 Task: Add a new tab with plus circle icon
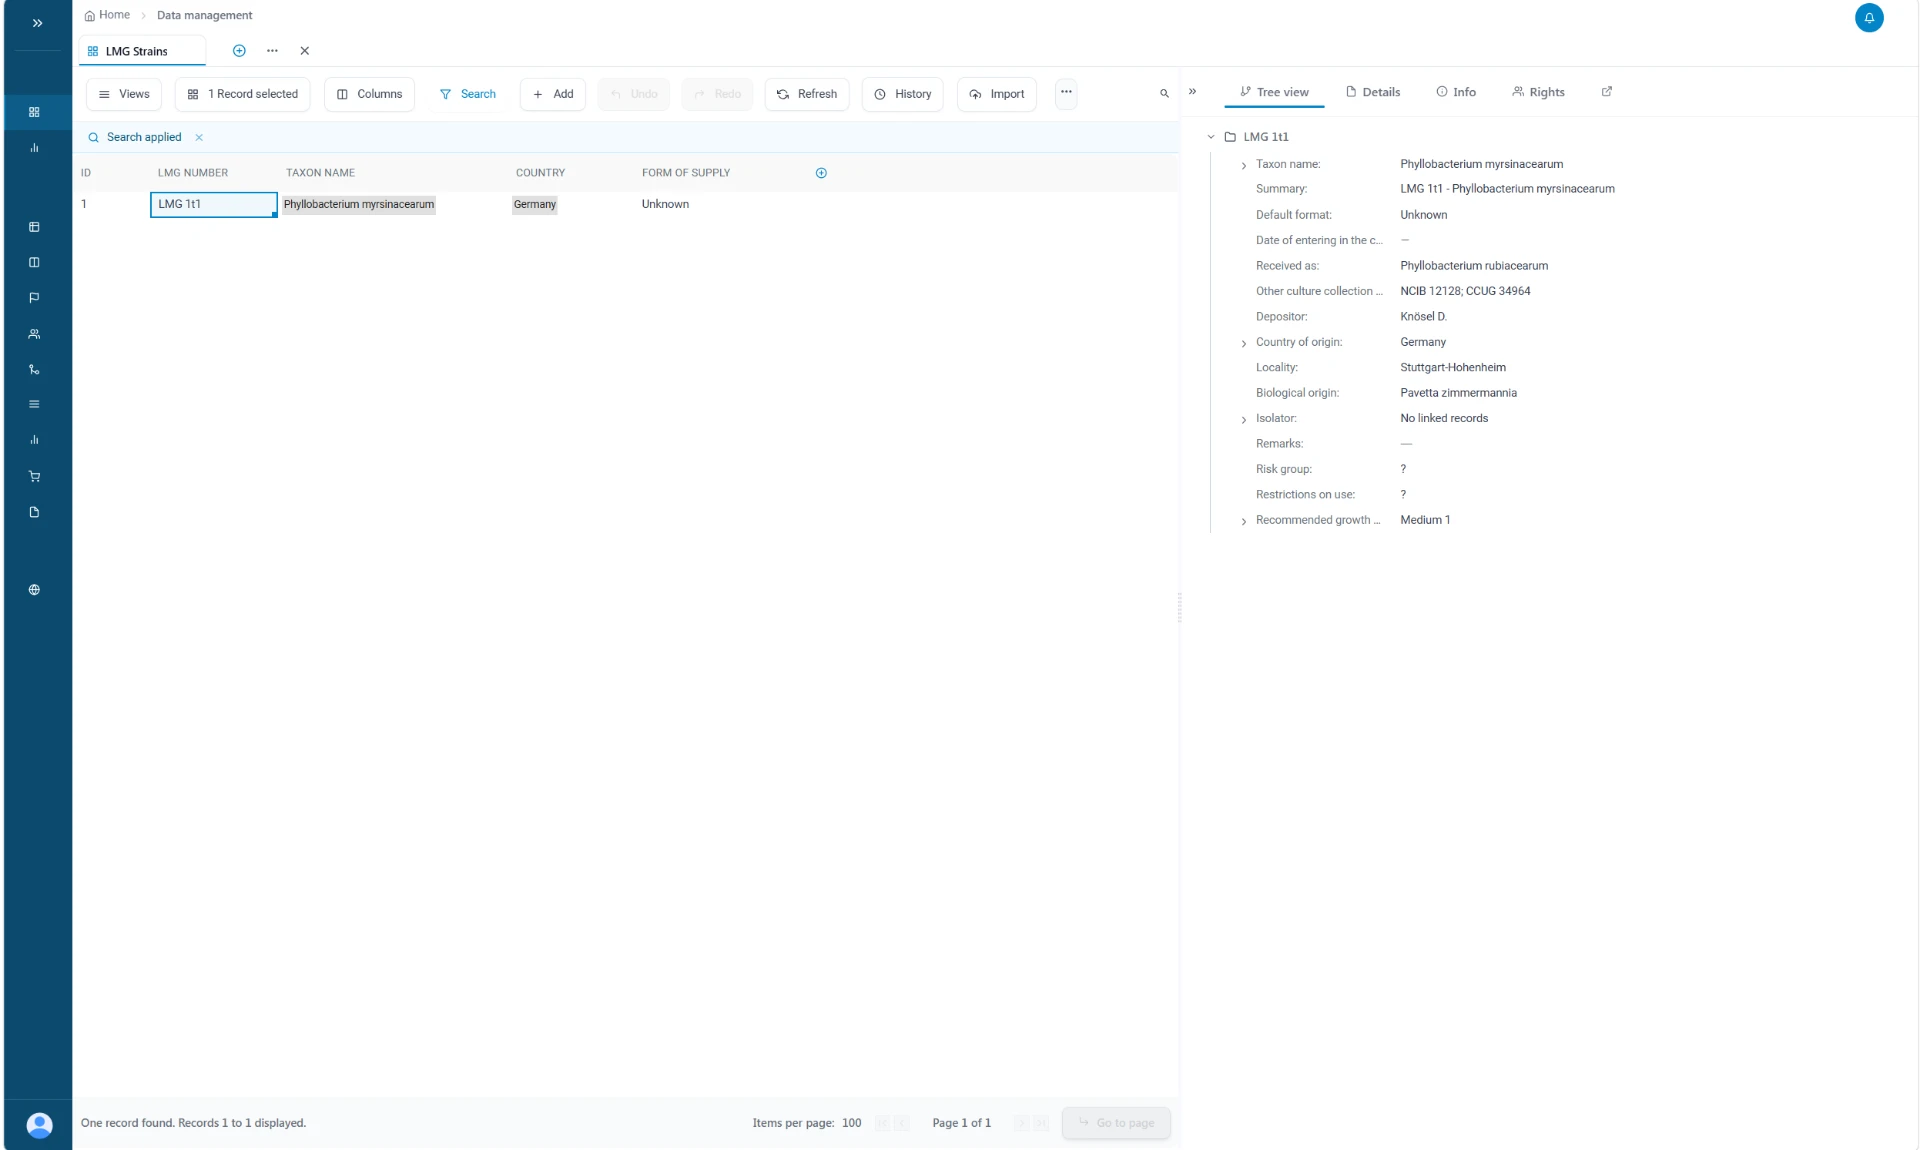coord(239,51)
